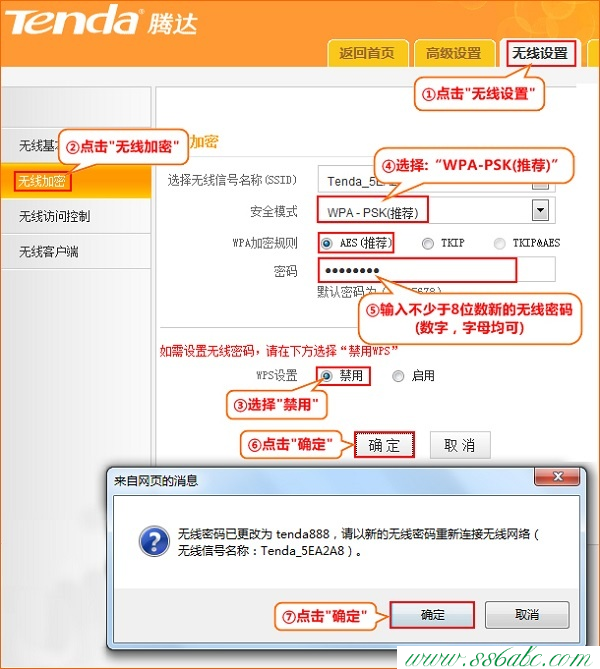Open the 安全模式 dropdown arrow
Screen dimensions: 600x669
(x=540, y=210)
